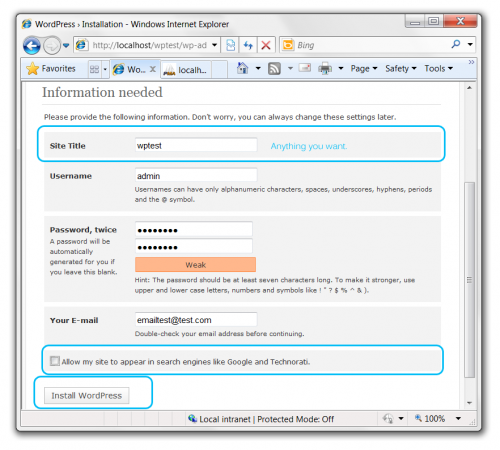
Task: Open the Page menu
Action: tap(364, 69)
